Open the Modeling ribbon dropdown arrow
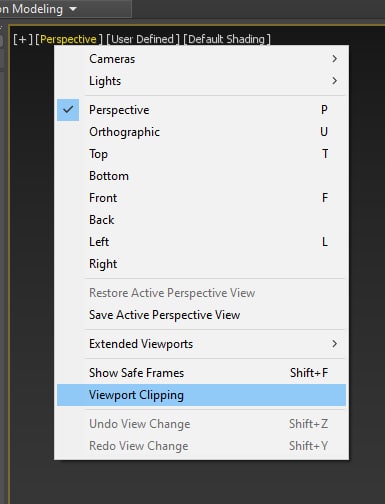 click(73, 9)
